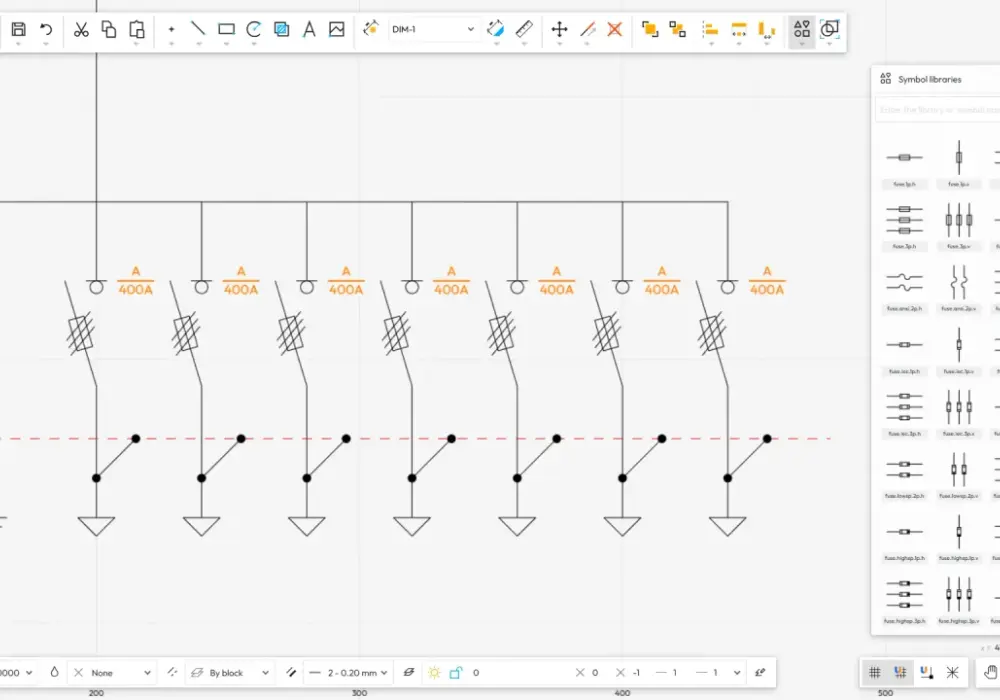Click the Align bottom icon

click(x=766, y=29)
